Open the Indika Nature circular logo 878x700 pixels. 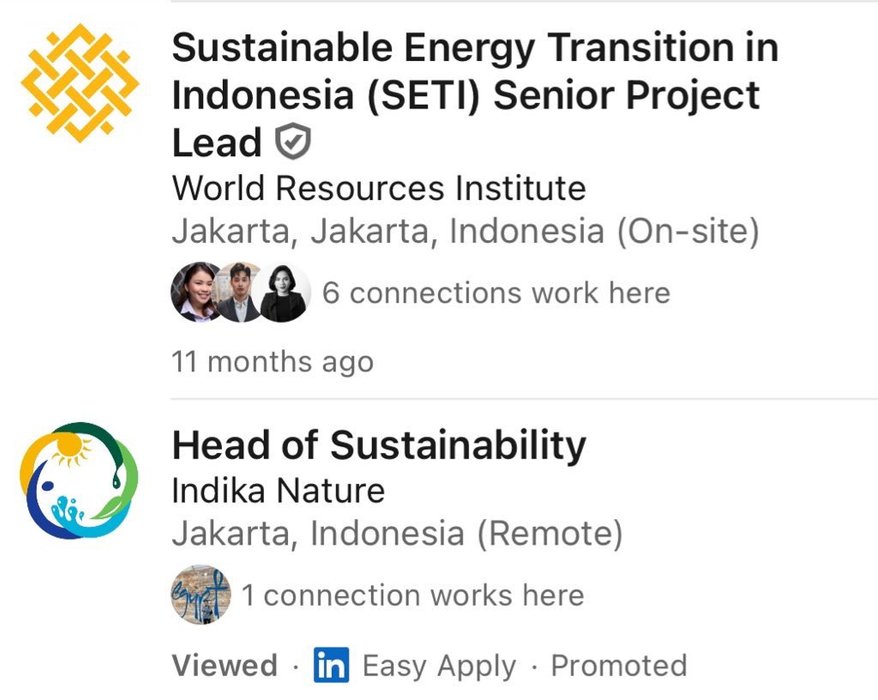click(79, 481)
